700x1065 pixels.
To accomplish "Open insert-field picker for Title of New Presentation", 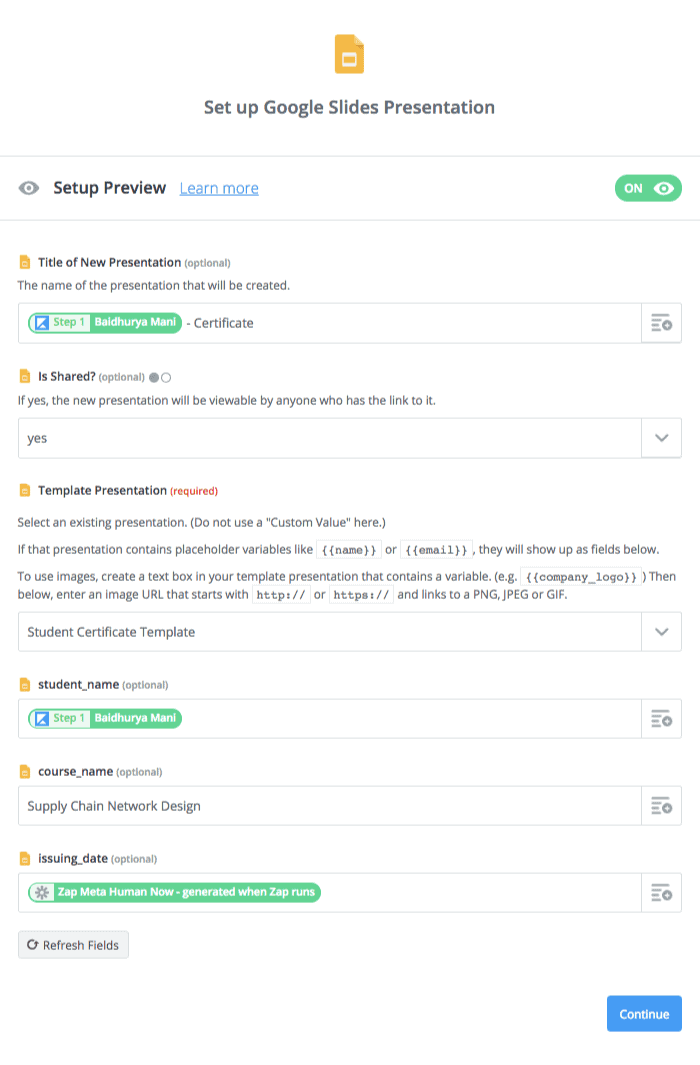I will [x=661, y=323].
